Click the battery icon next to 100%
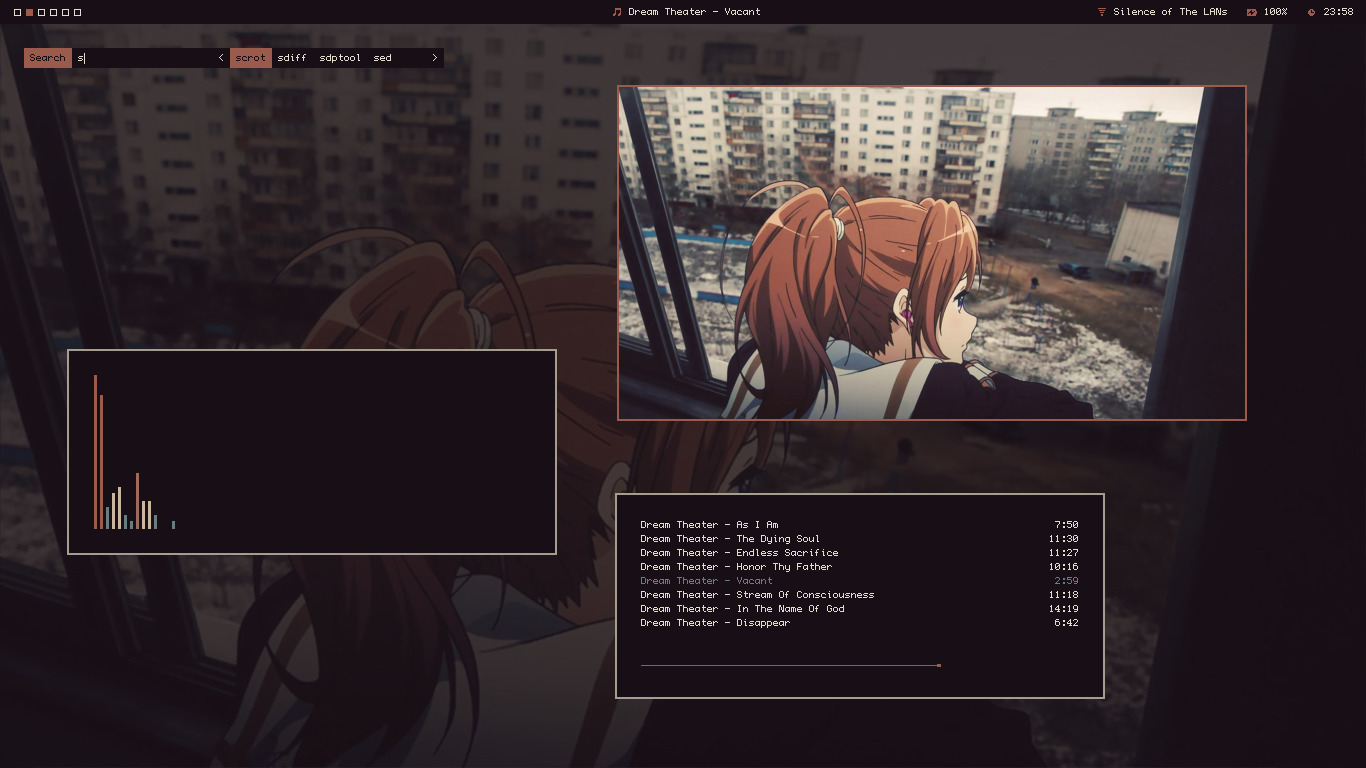 tap(1252, 12)
